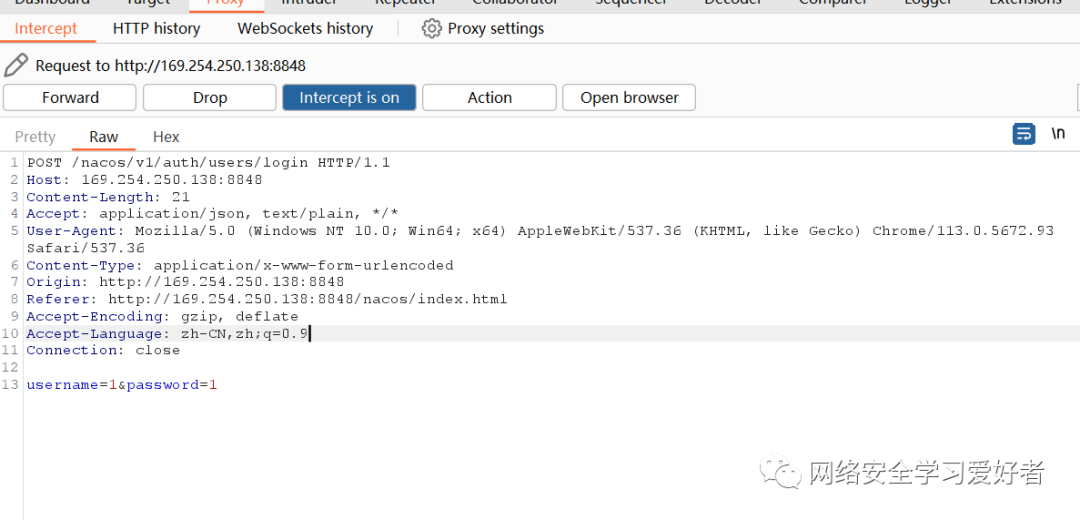Click the Referer header line
1080x520 pixels.
tap(267, 300)
